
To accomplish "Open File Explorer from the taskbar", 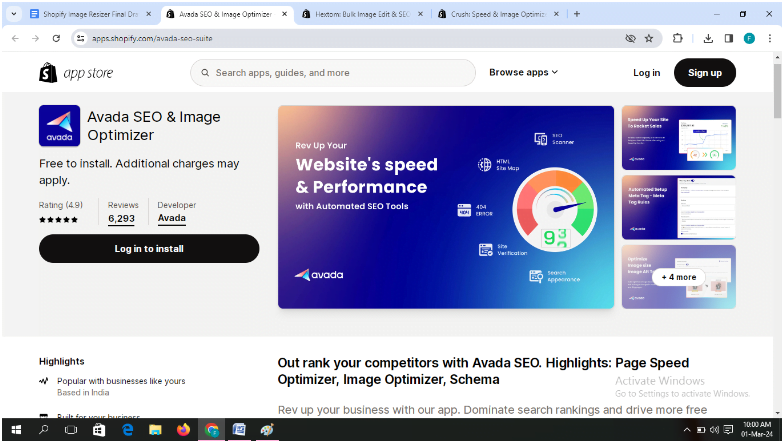I will (155, 430).
